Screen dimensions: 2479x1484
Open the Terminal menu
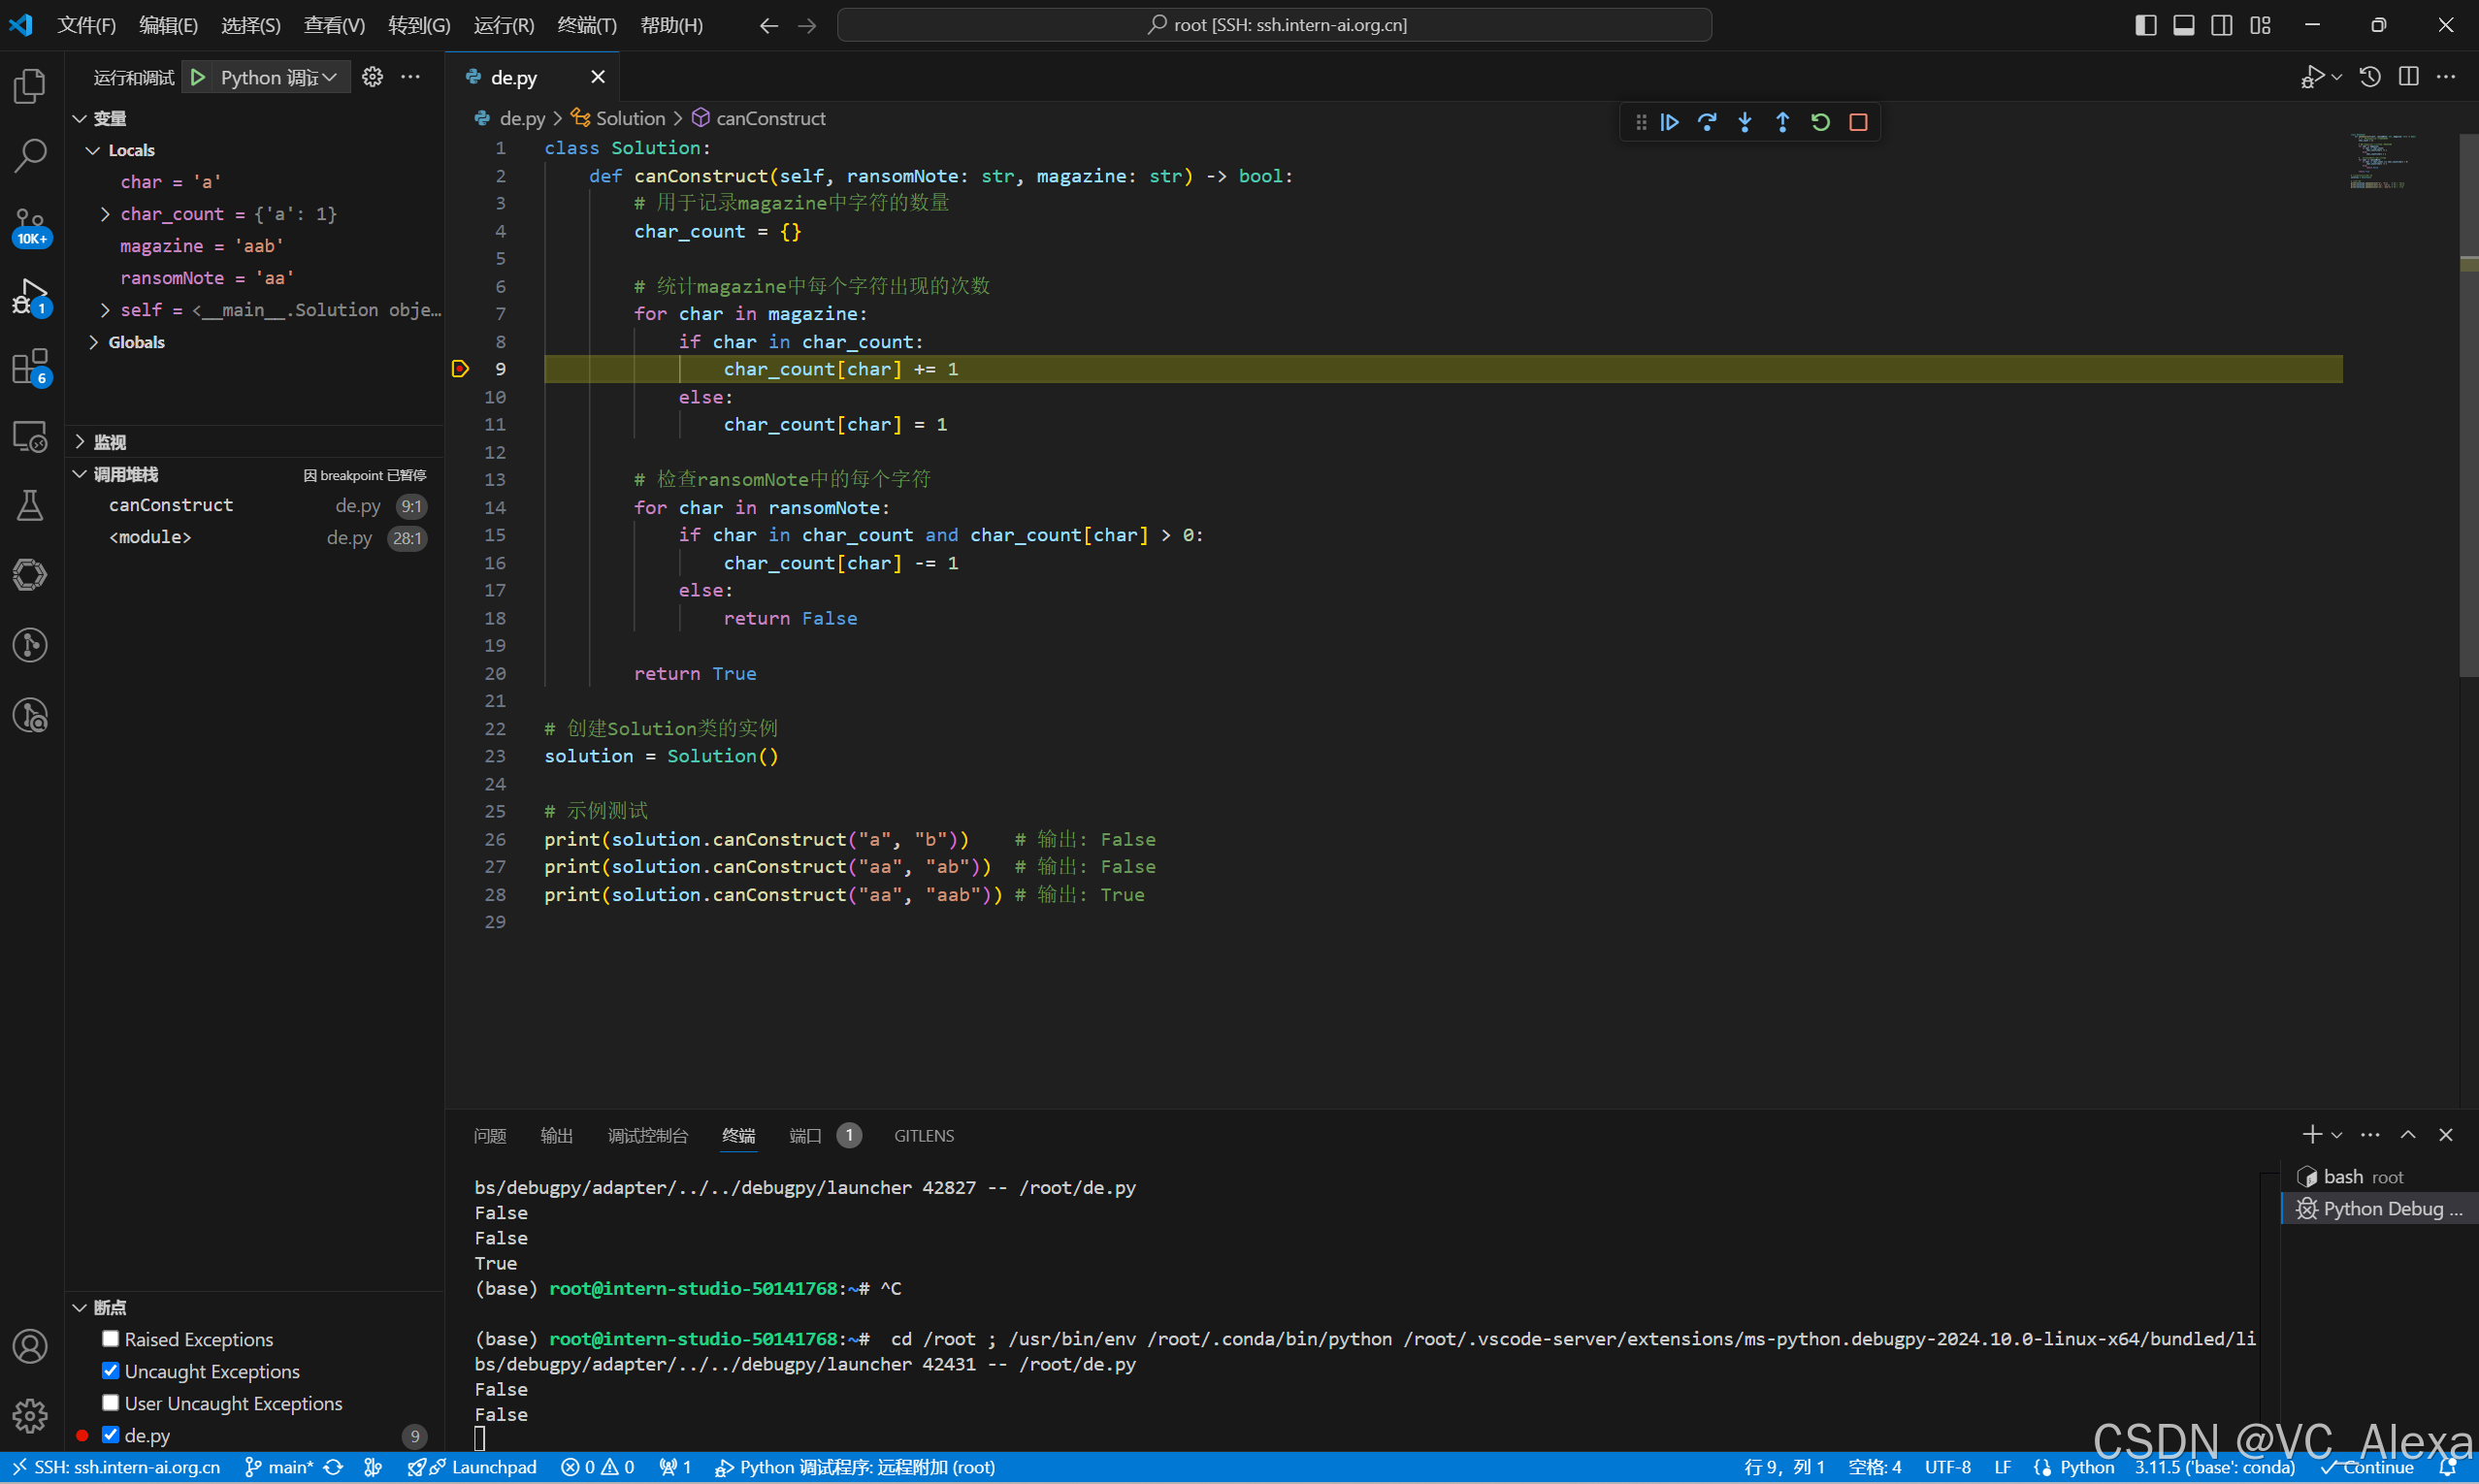[587, 25]
